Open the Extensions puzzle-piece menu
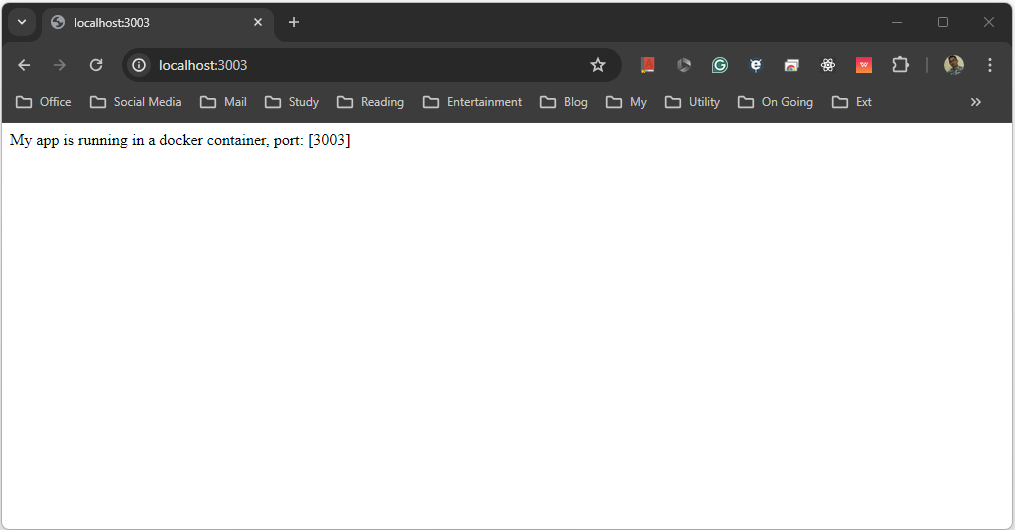Viewport: 1015px width, 530px height. pos(900,65)
